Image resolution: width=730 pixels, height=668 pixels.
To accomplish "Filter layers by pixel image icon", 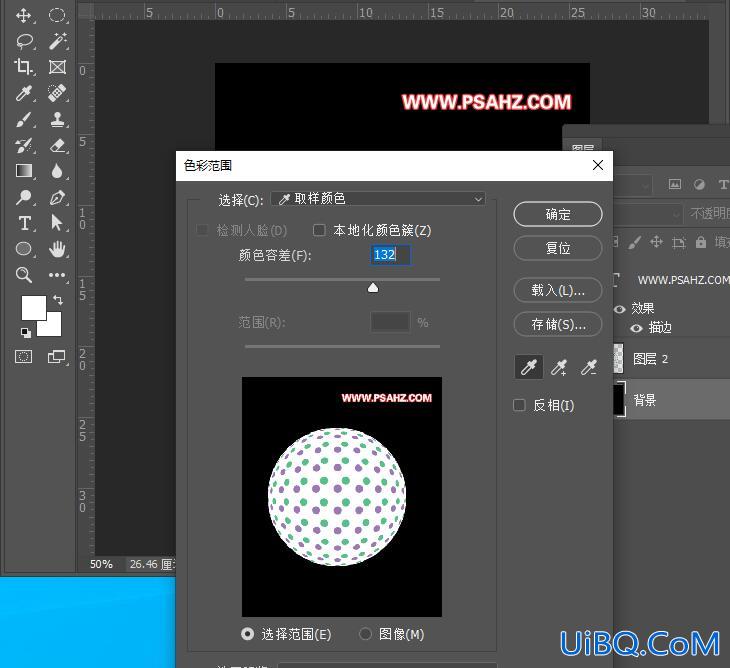I will pos(674,184).
